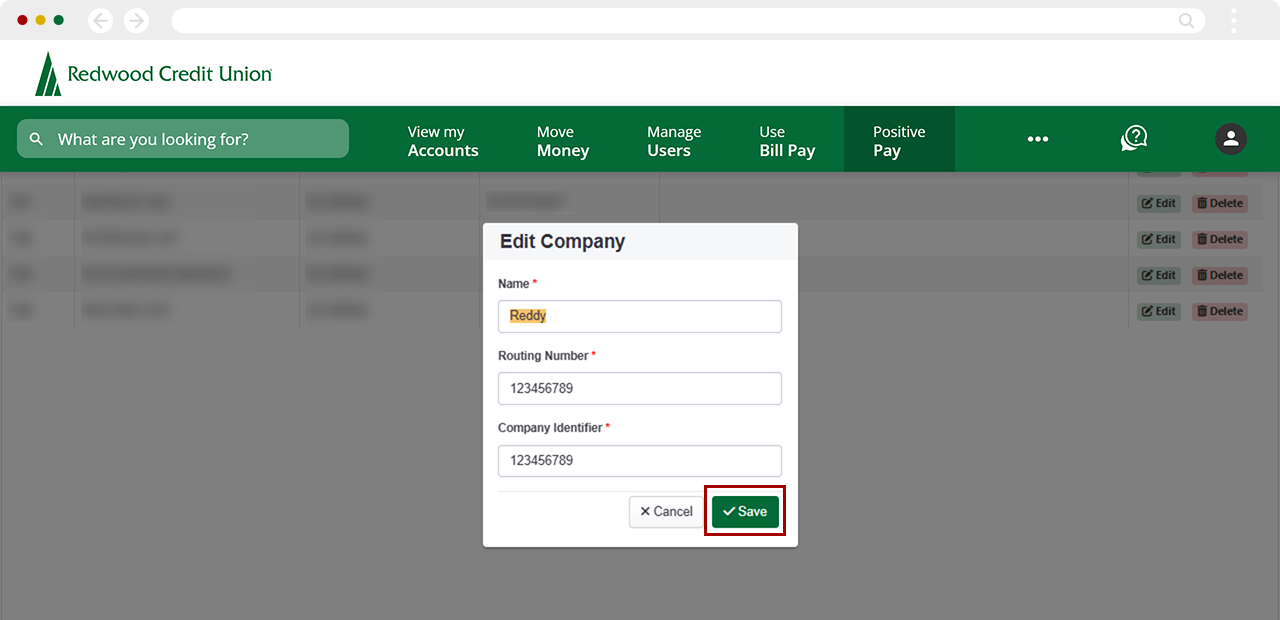Image resolution: width=1280 pixels, height=620 pixels.
Task: Click the Company Identifier input field
Action: (x=640, y=461)
